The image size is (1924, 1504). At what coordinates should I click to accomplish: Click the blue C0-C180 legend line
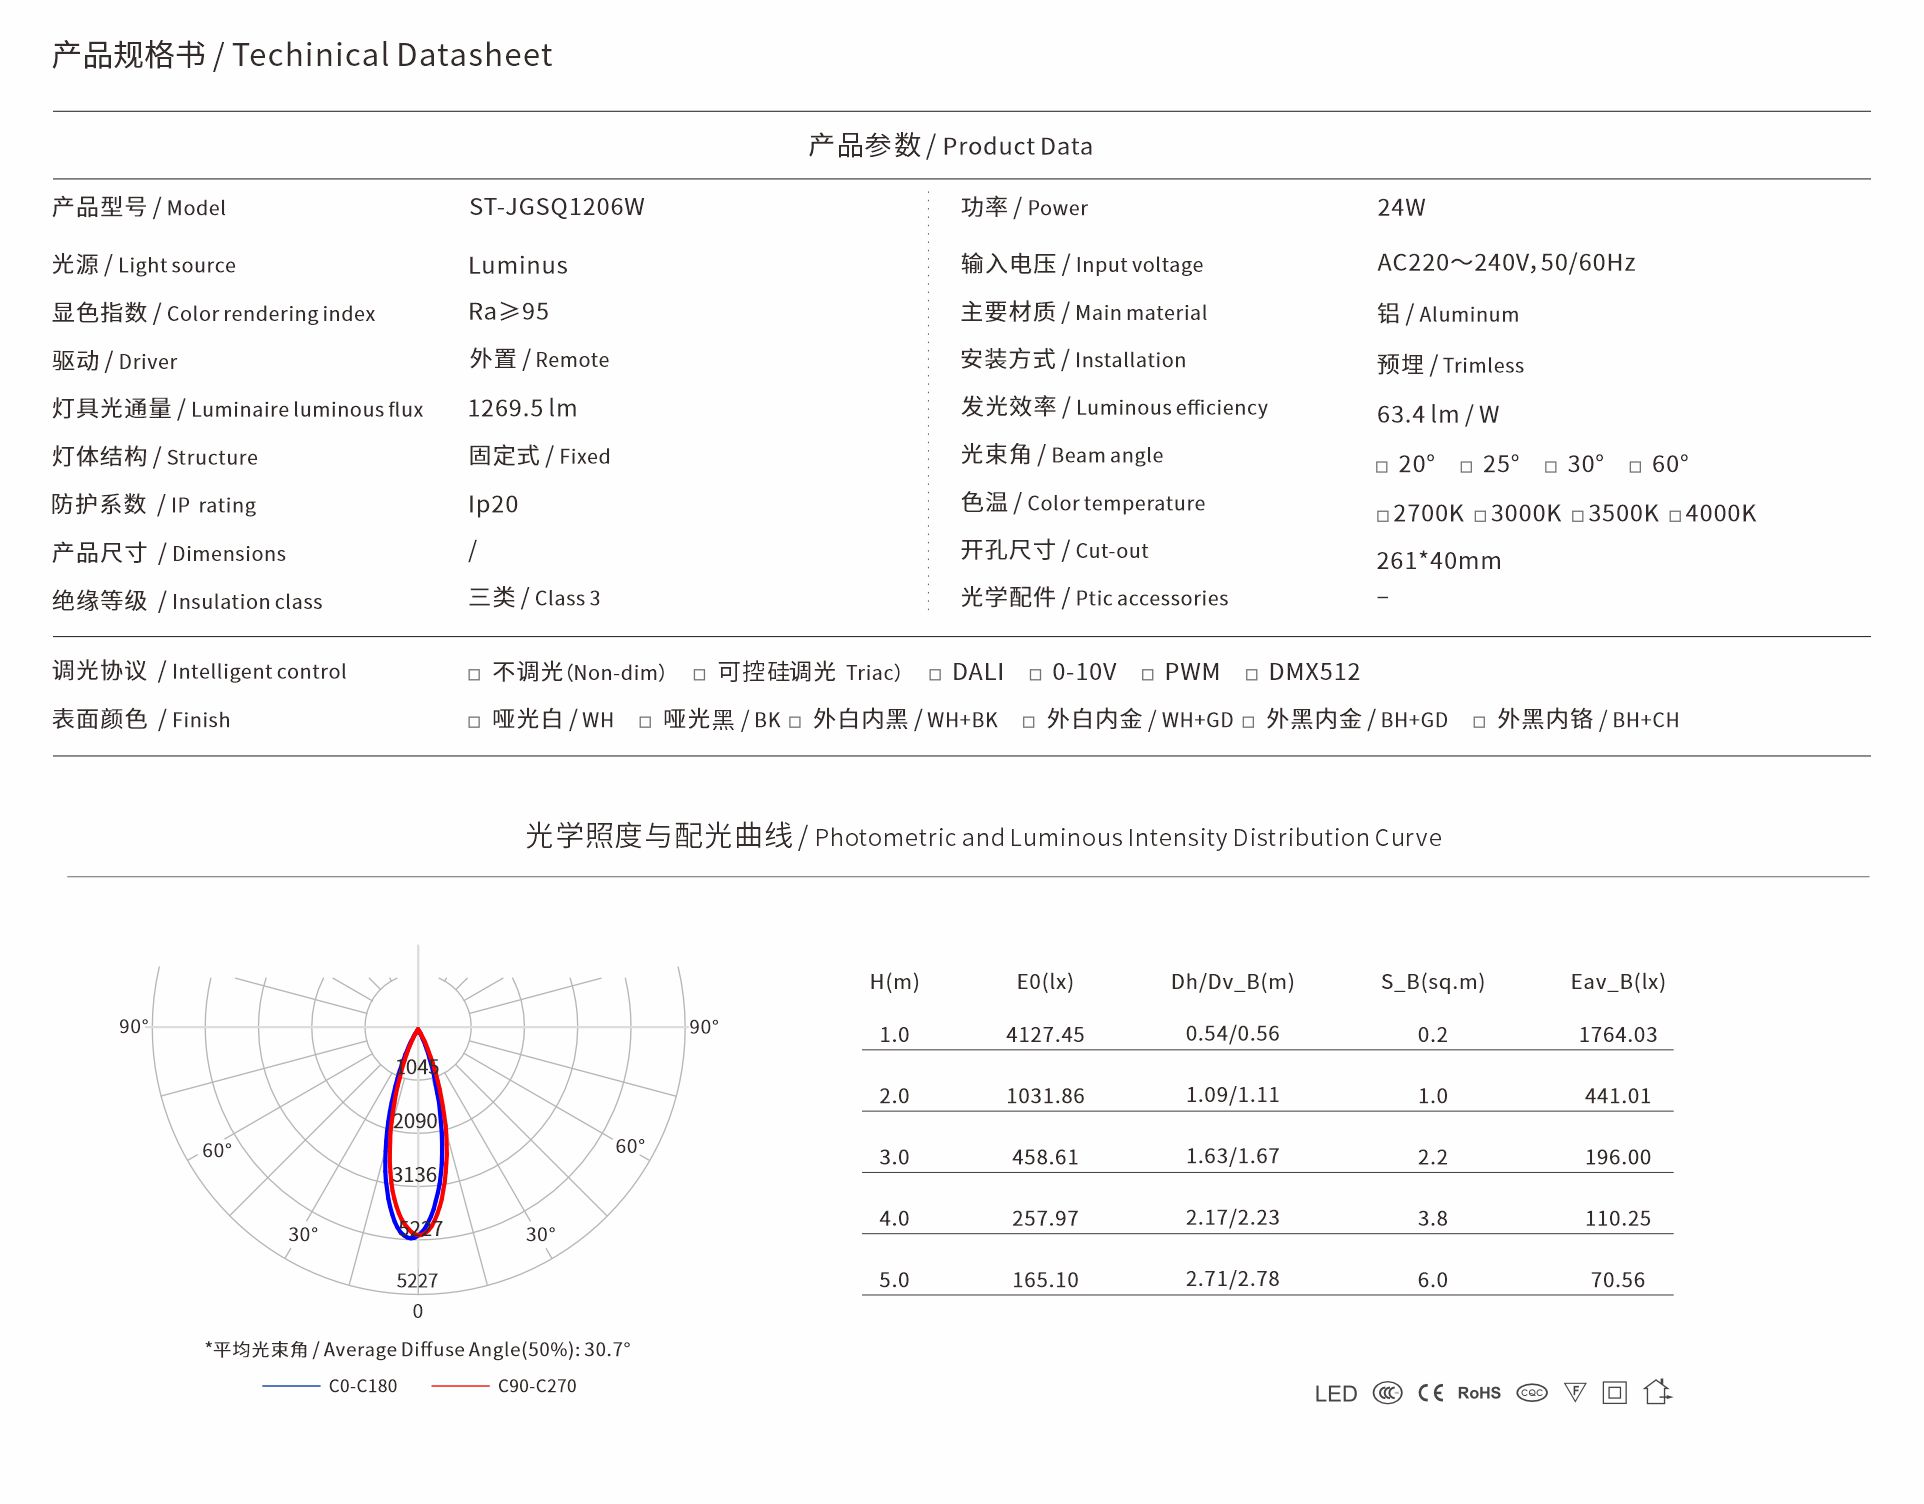291,1386
